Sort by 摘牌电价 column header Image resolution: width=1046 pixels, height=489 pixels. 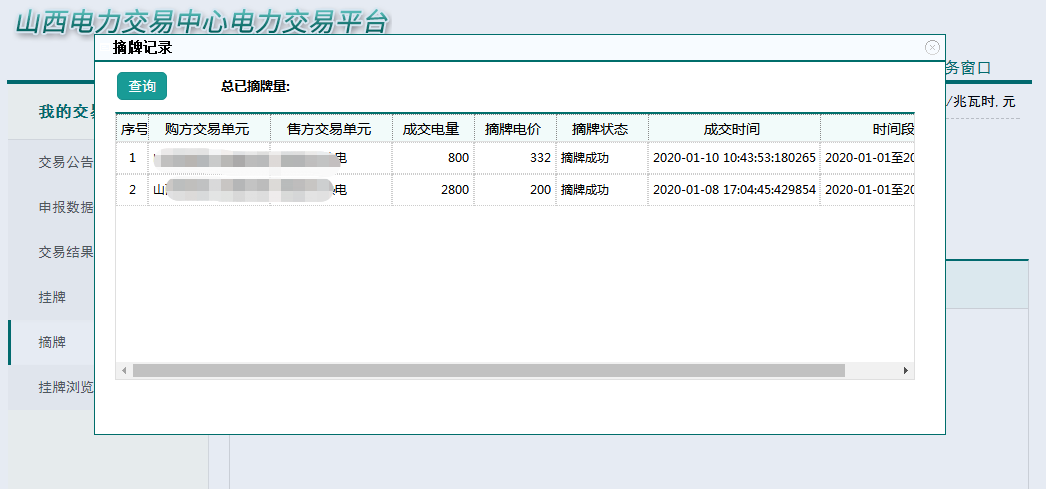513,129
